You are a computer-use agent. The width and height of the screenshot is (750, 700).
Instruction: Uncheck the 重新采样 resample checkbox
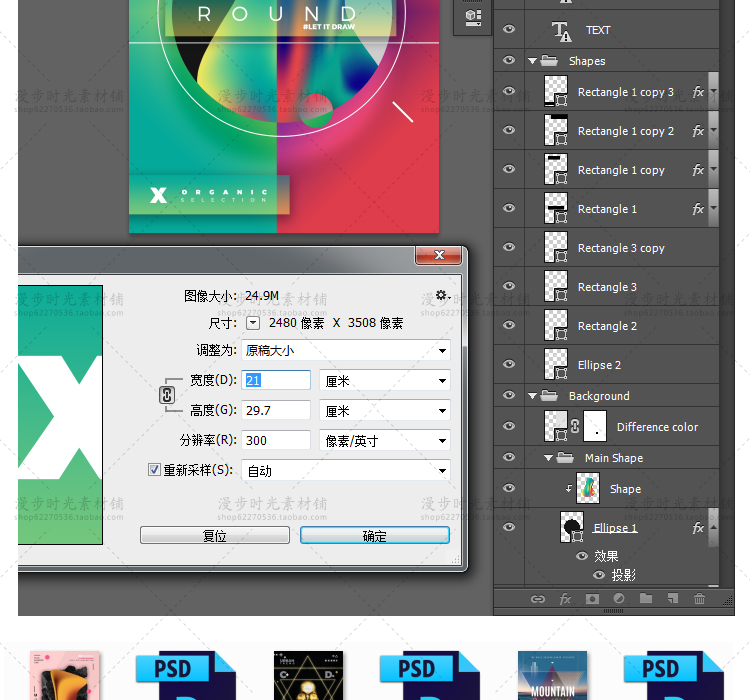click(x=155, y=469)
